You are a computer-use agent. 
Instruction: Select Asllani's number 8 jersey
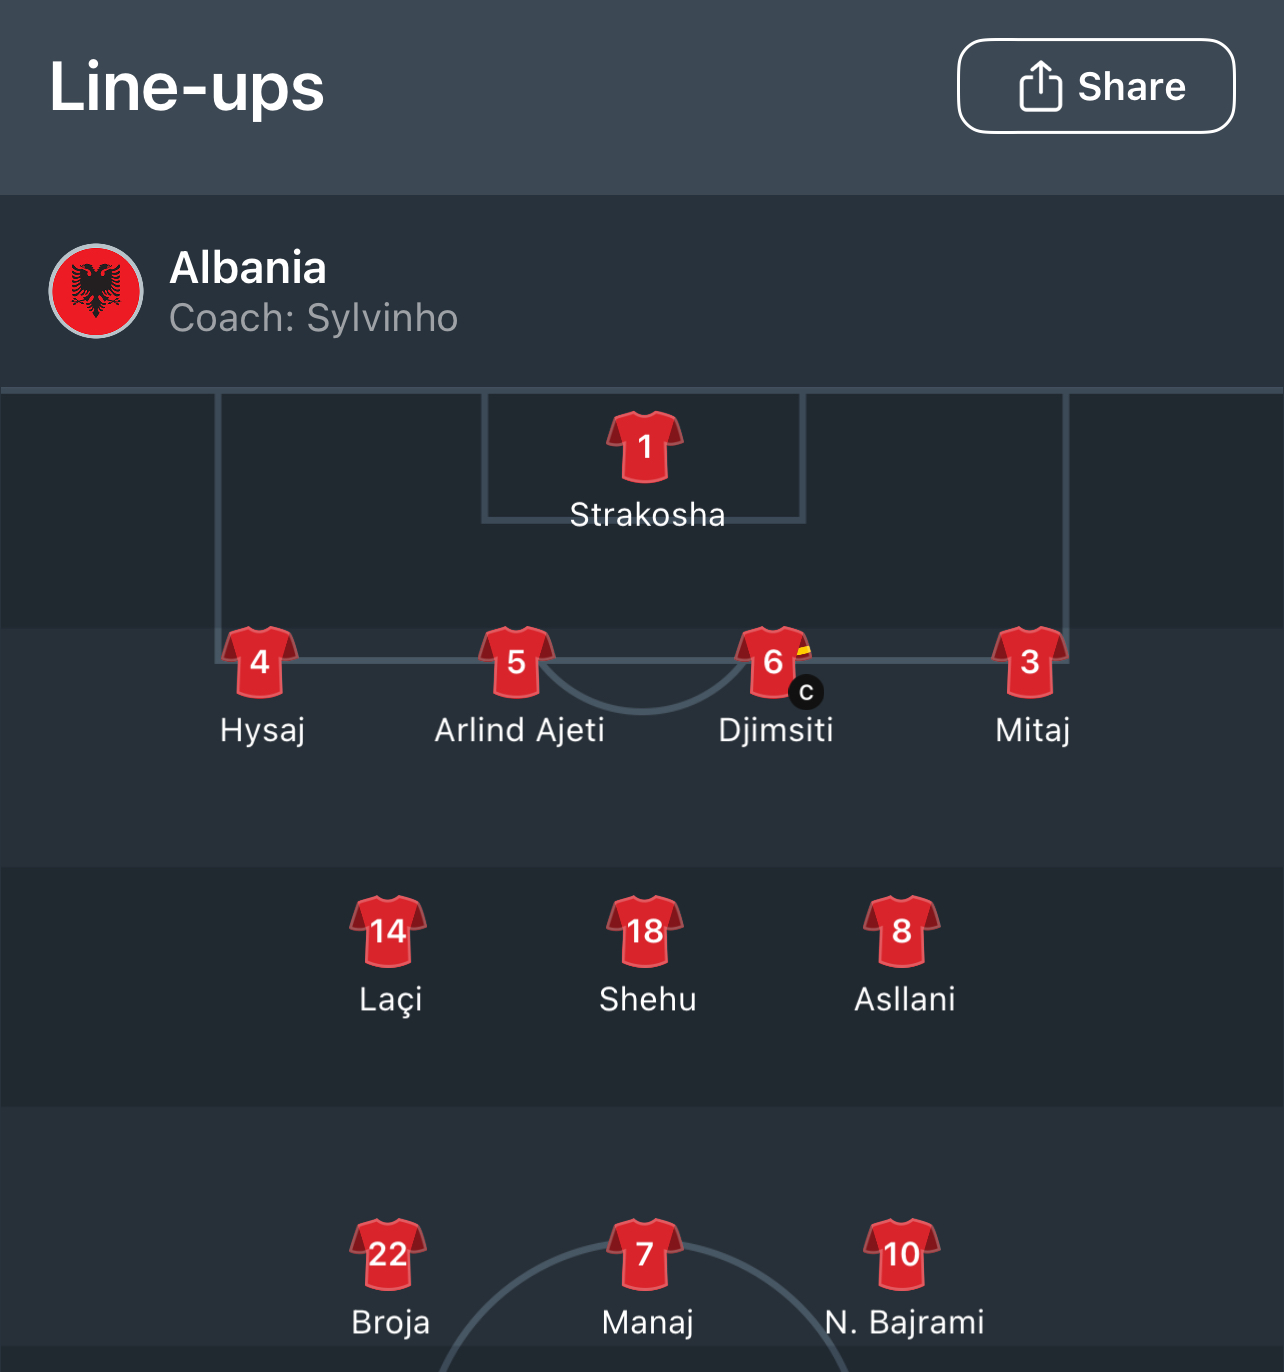point(902,931)
